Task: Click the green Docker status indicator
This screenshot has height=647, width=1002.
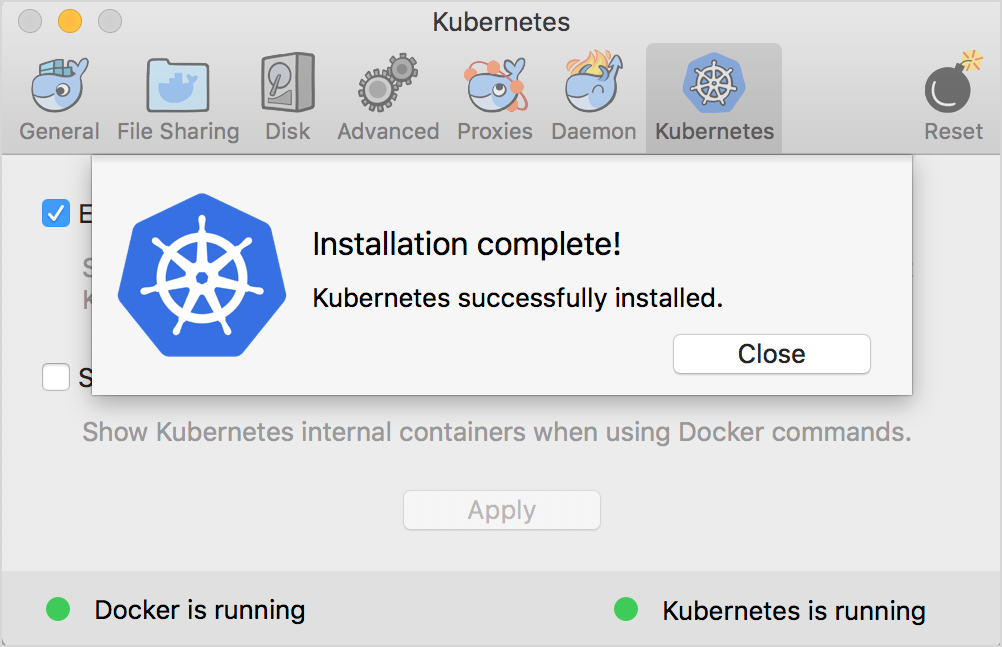Action: click(57, 609)
